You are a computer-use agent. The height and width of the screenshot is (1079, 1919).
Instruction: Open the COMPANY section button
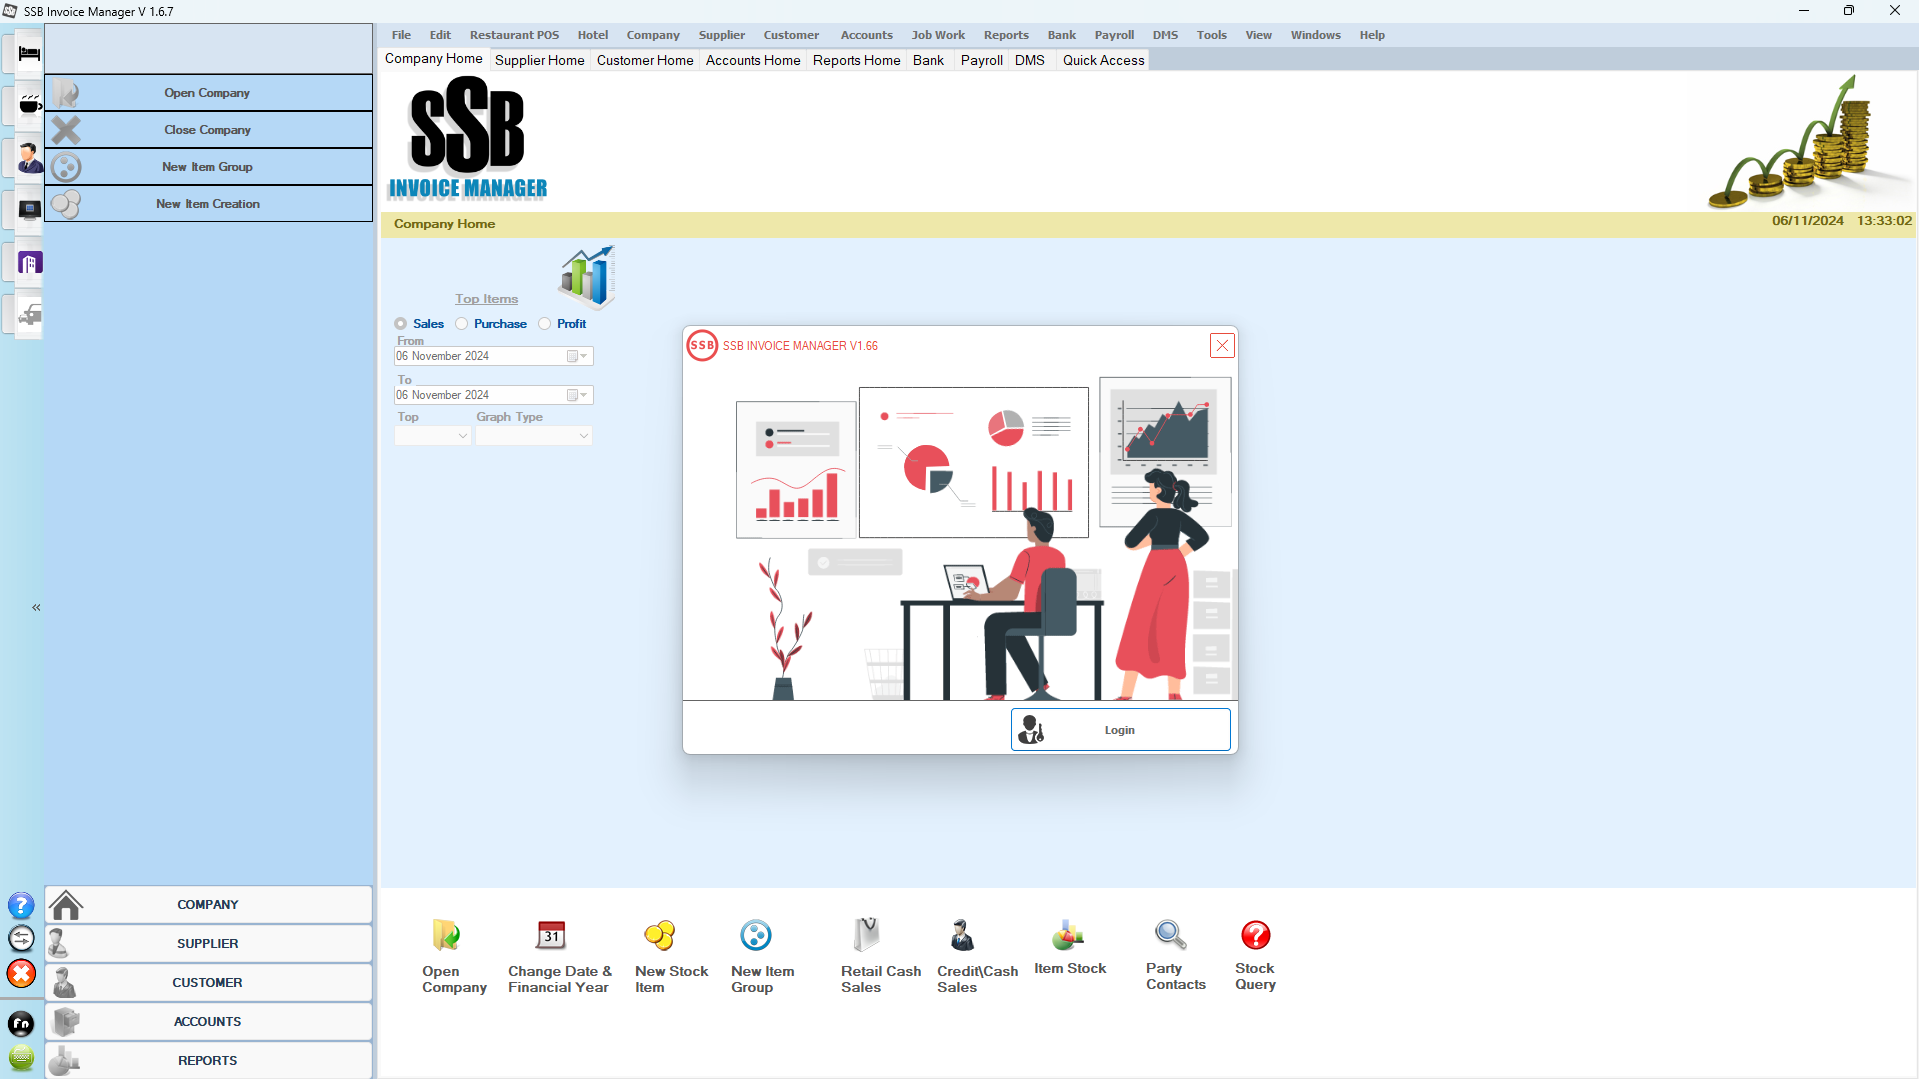(208, 905)
